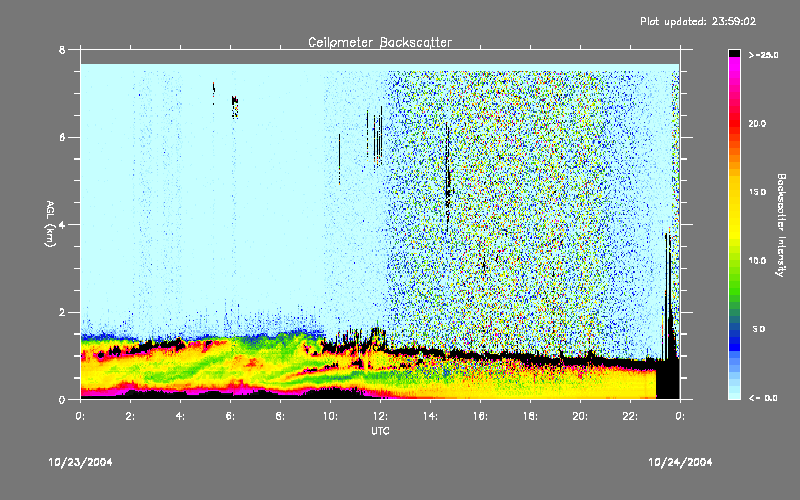The width and height of the screenshot is (800, 500).
Task: Click the end date 10/24/2004 label
Action: (680, 462)
